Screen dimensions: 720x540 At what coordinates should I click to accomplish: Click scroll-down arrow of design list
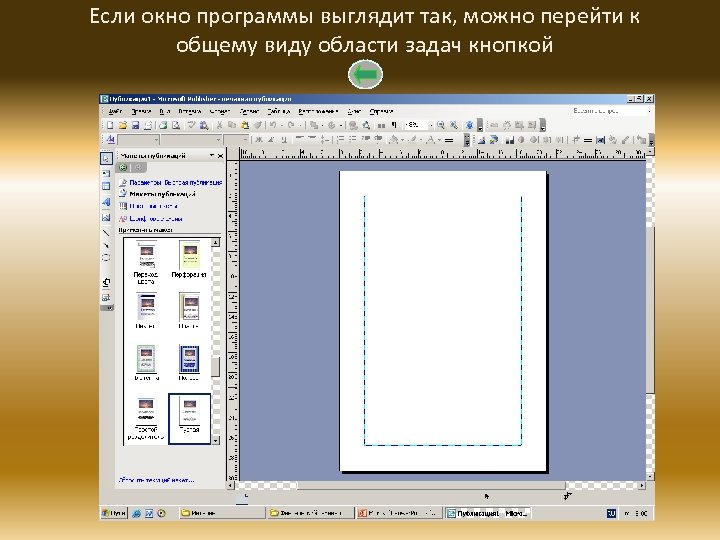coord(215,440)
